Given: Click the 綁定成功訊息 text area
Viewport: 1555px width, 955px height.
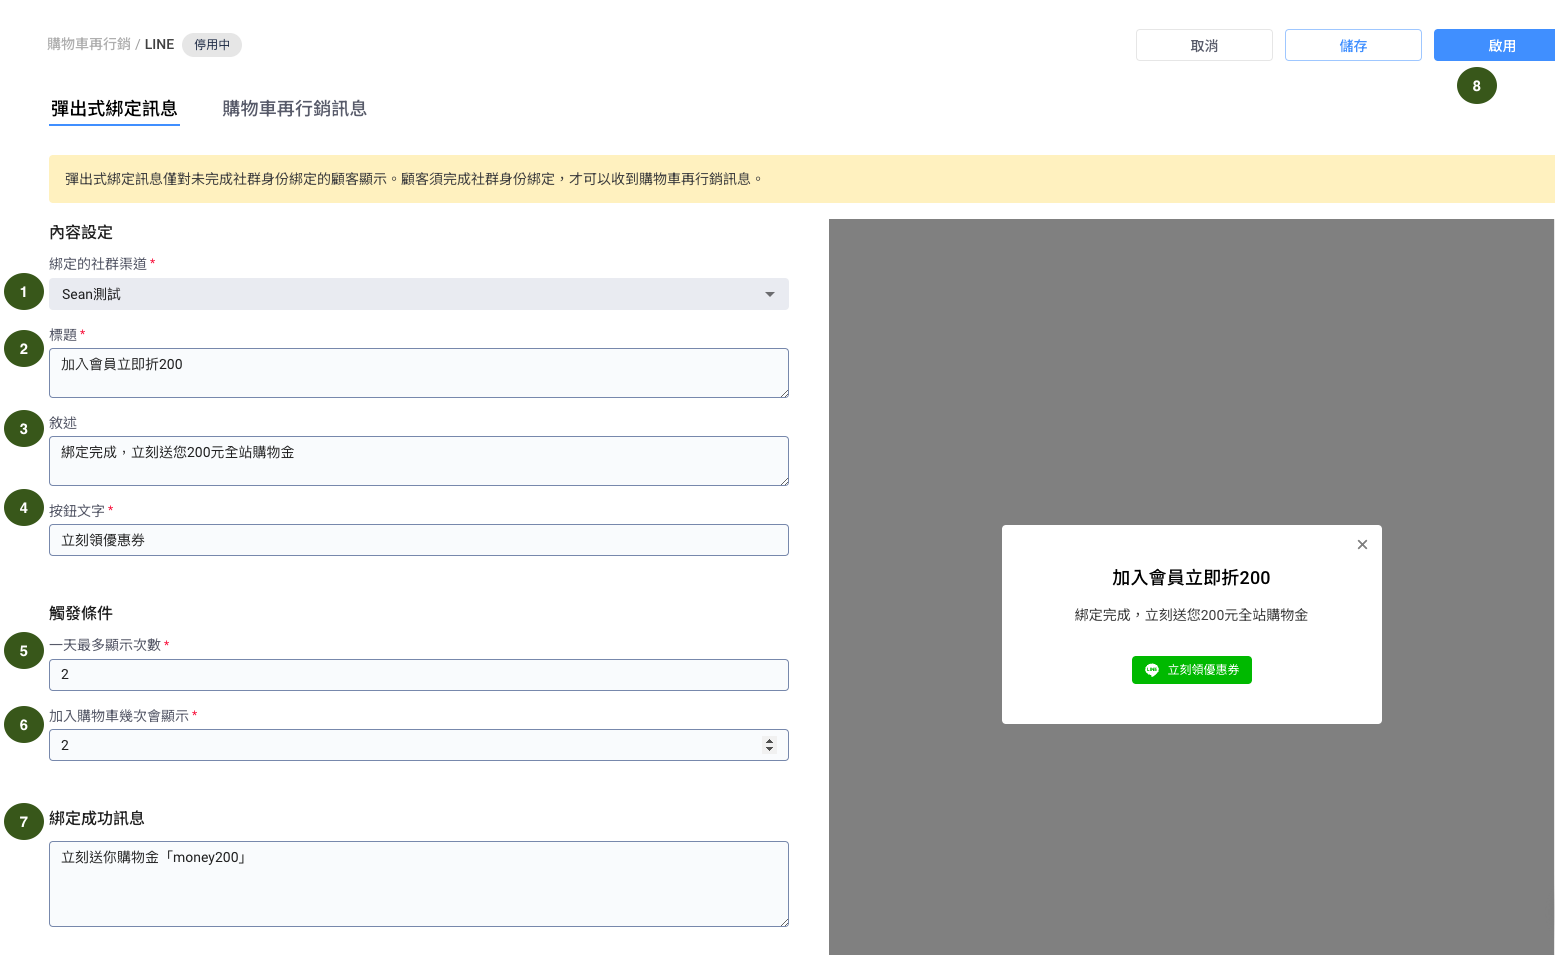Looking at the screenshot, I should click(x=418, y=884).
